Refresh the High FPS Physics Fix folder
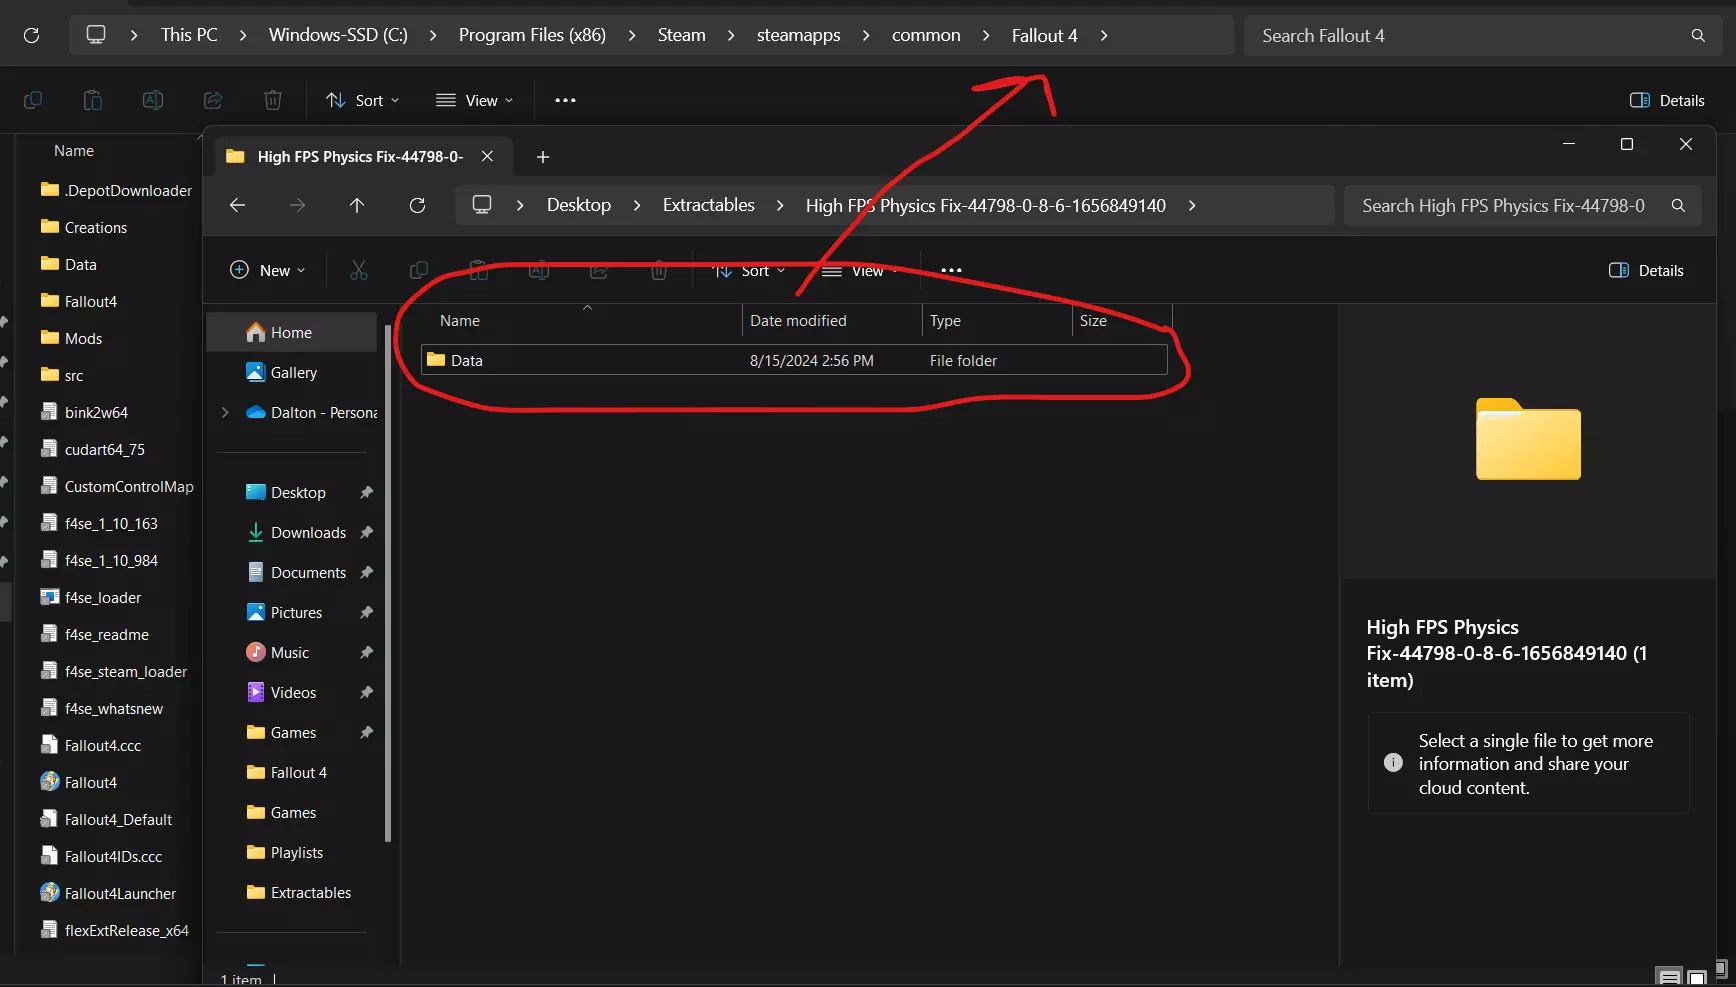The width and height of the screenshot is (1736, 987). pyautogui.click(x=417, y=205)
